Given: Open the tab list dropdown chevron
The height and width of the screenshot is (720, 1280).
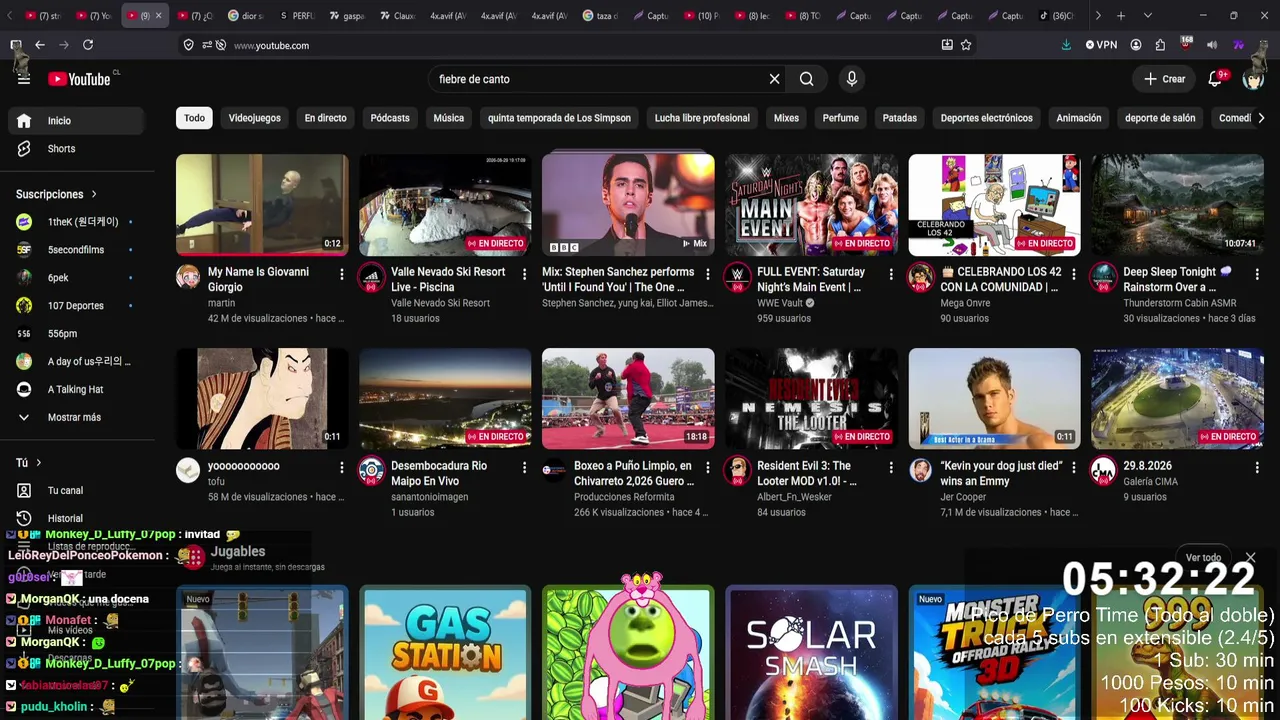Looking at the screenshot, I should pyautogui.click(x=1147, y=16).
